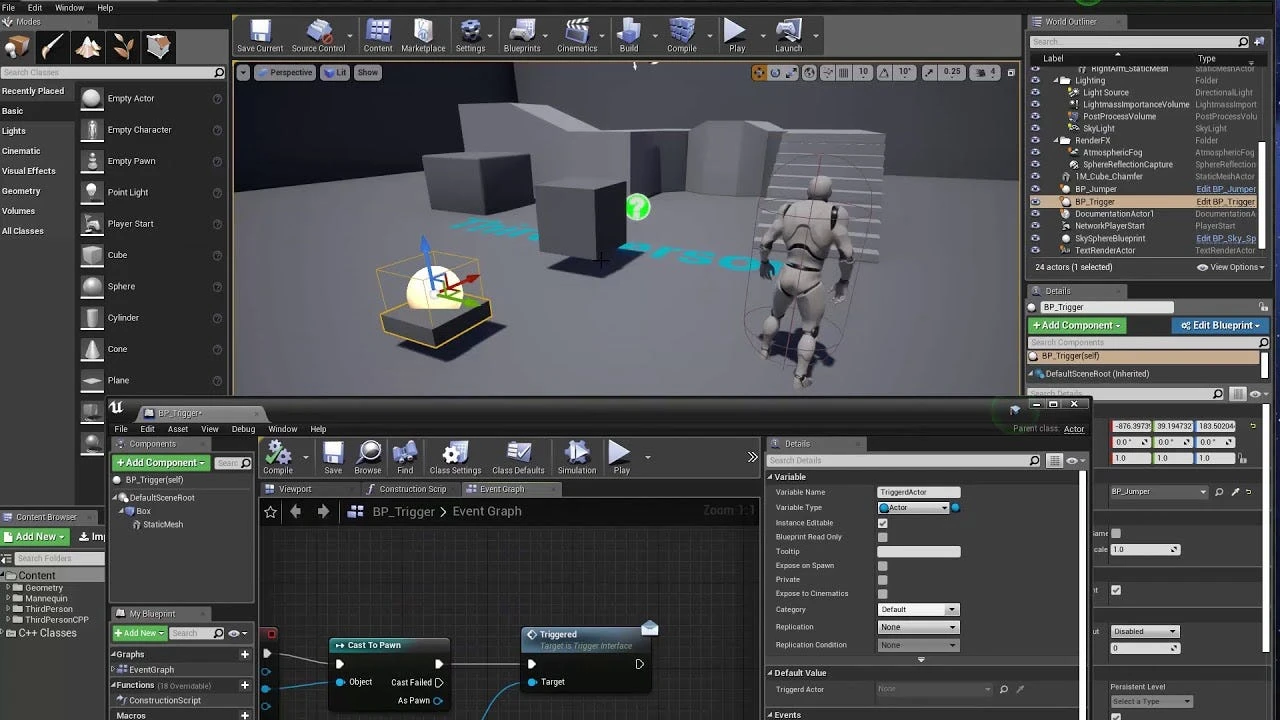Click the Compile icon in blueprint editor
1280x720 pixels.
(x=278, y=458)
